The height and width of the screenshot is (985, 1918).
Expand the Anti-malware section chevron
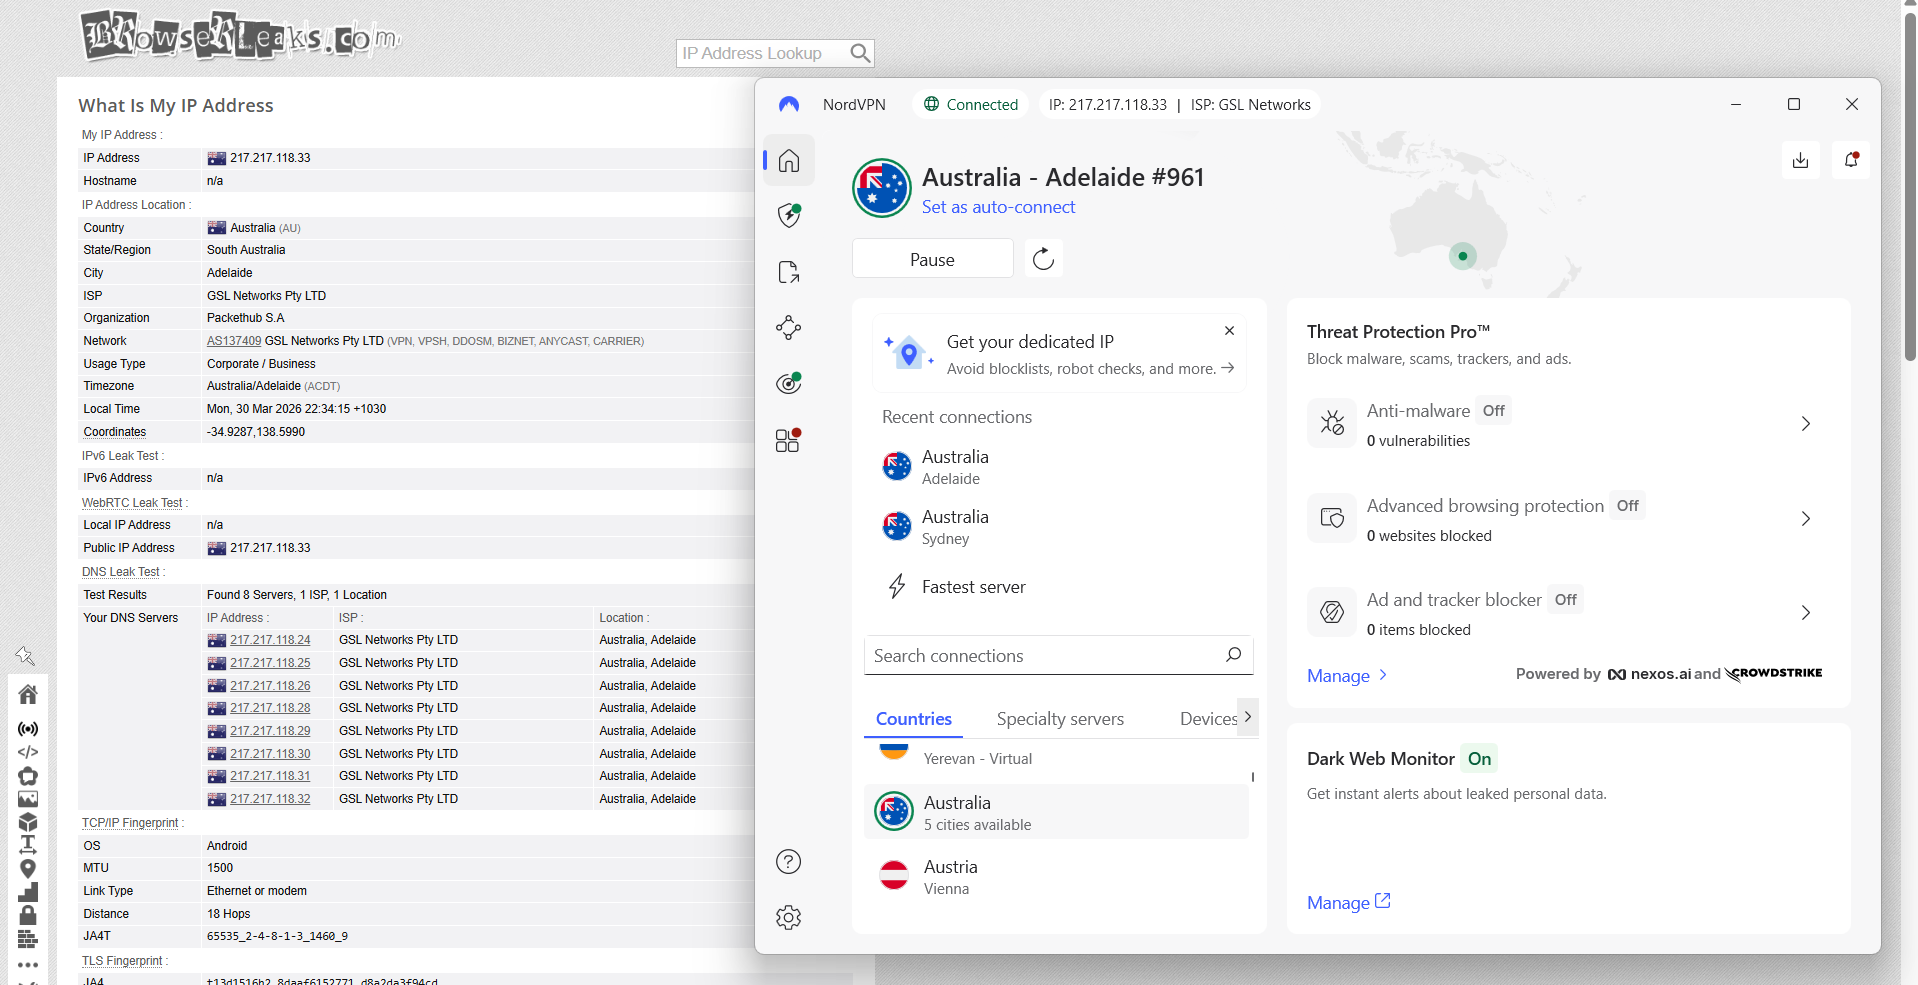click(x=1805, y=424)
